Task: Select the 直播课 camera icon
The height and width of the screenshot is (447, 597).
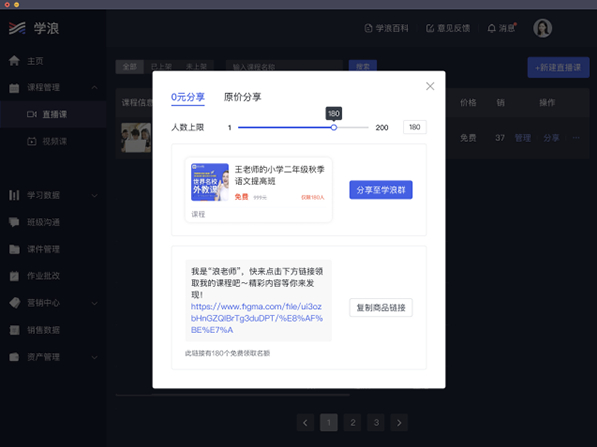Action: coord(32,114)
